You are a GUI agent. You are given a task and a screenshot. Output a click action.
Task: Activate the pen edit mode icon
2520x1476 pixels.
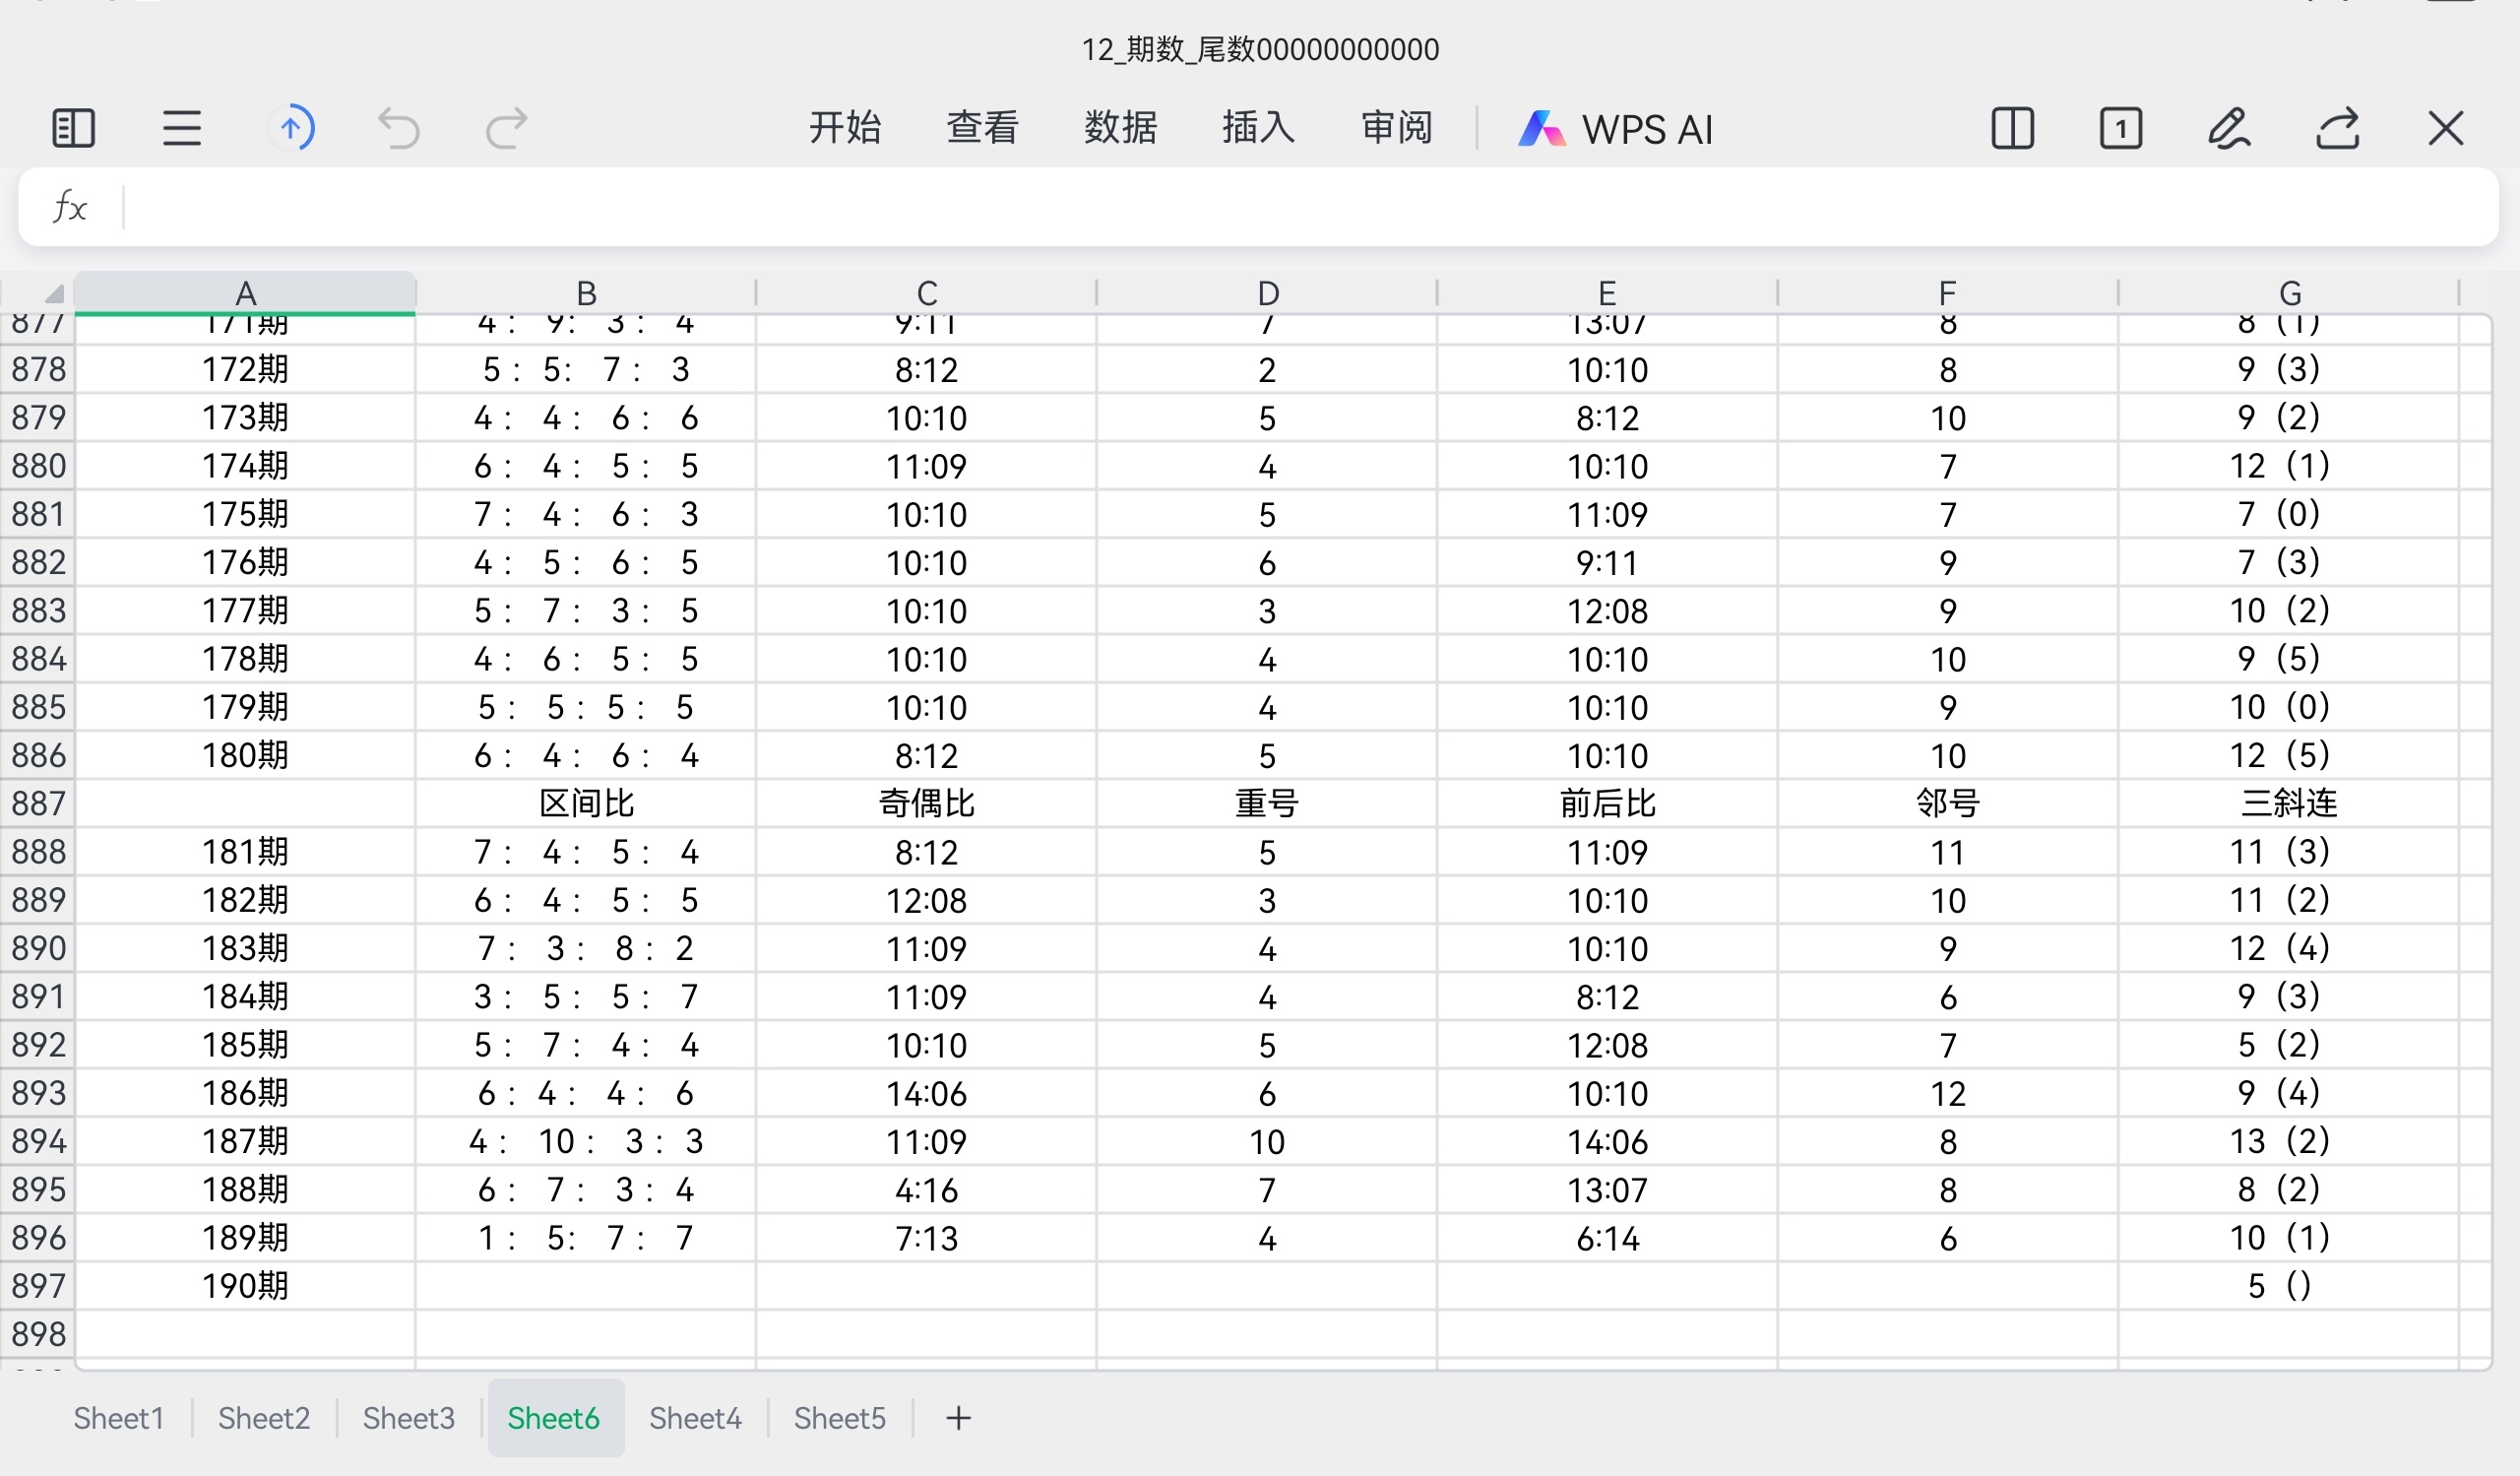2229,129
